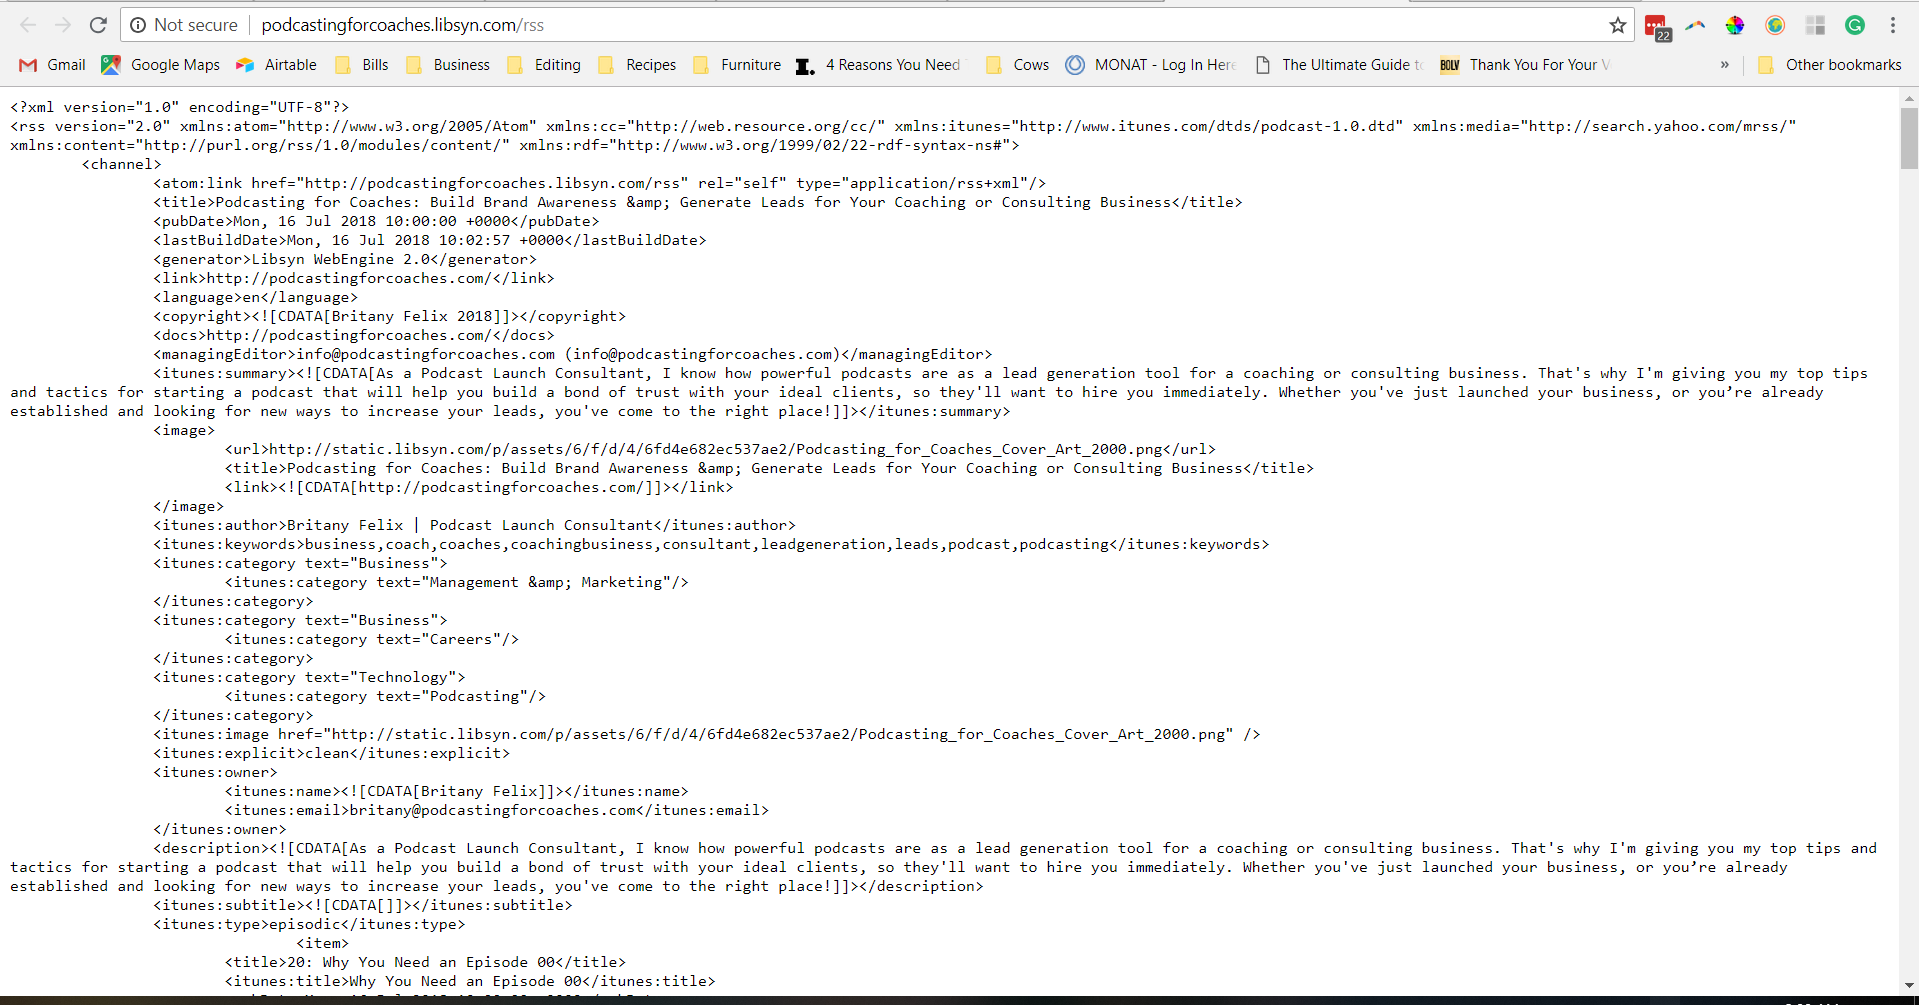Viewport: 1919px width, 1005px height.
Task: Click the itunes:email britany@podcastingforcoaches.com
Action: tap(493, 810)
